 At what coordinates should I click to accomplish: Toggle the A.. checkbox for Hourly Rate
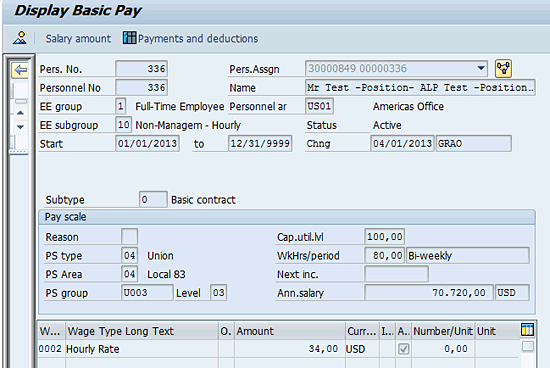[x=403, y=349]
